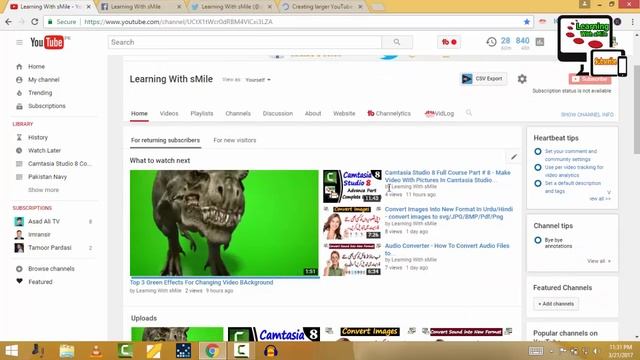This screenshot has height=360, width=640.
Task: Switch to the Facebook browser tab
Action: 140,7
